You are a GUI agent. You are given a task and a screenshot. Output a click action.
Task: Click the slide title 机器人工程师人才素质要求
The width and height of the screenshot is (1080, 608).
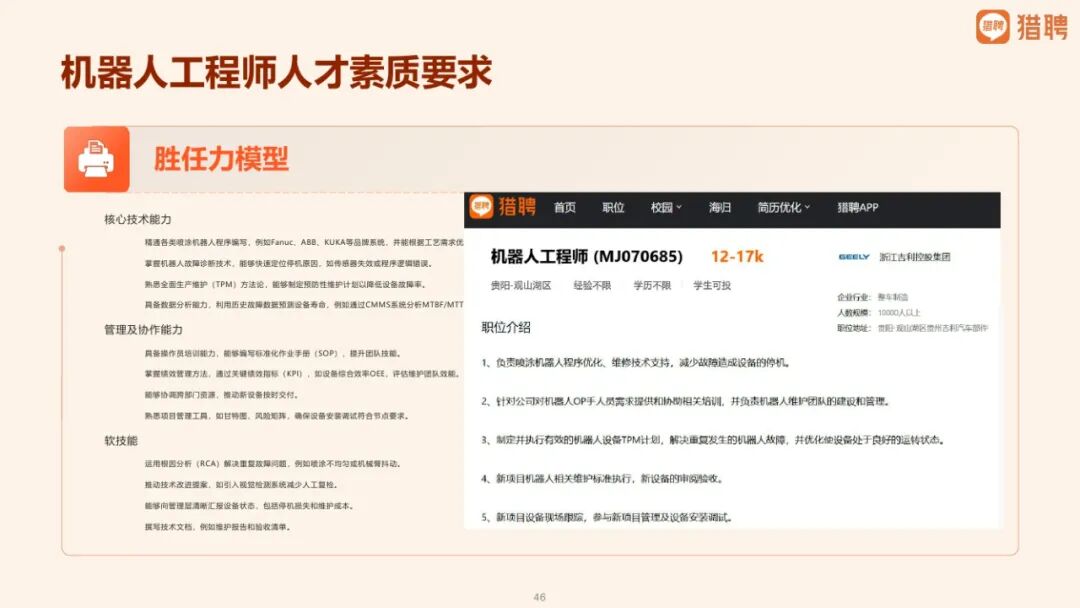[x=277, y=72]
